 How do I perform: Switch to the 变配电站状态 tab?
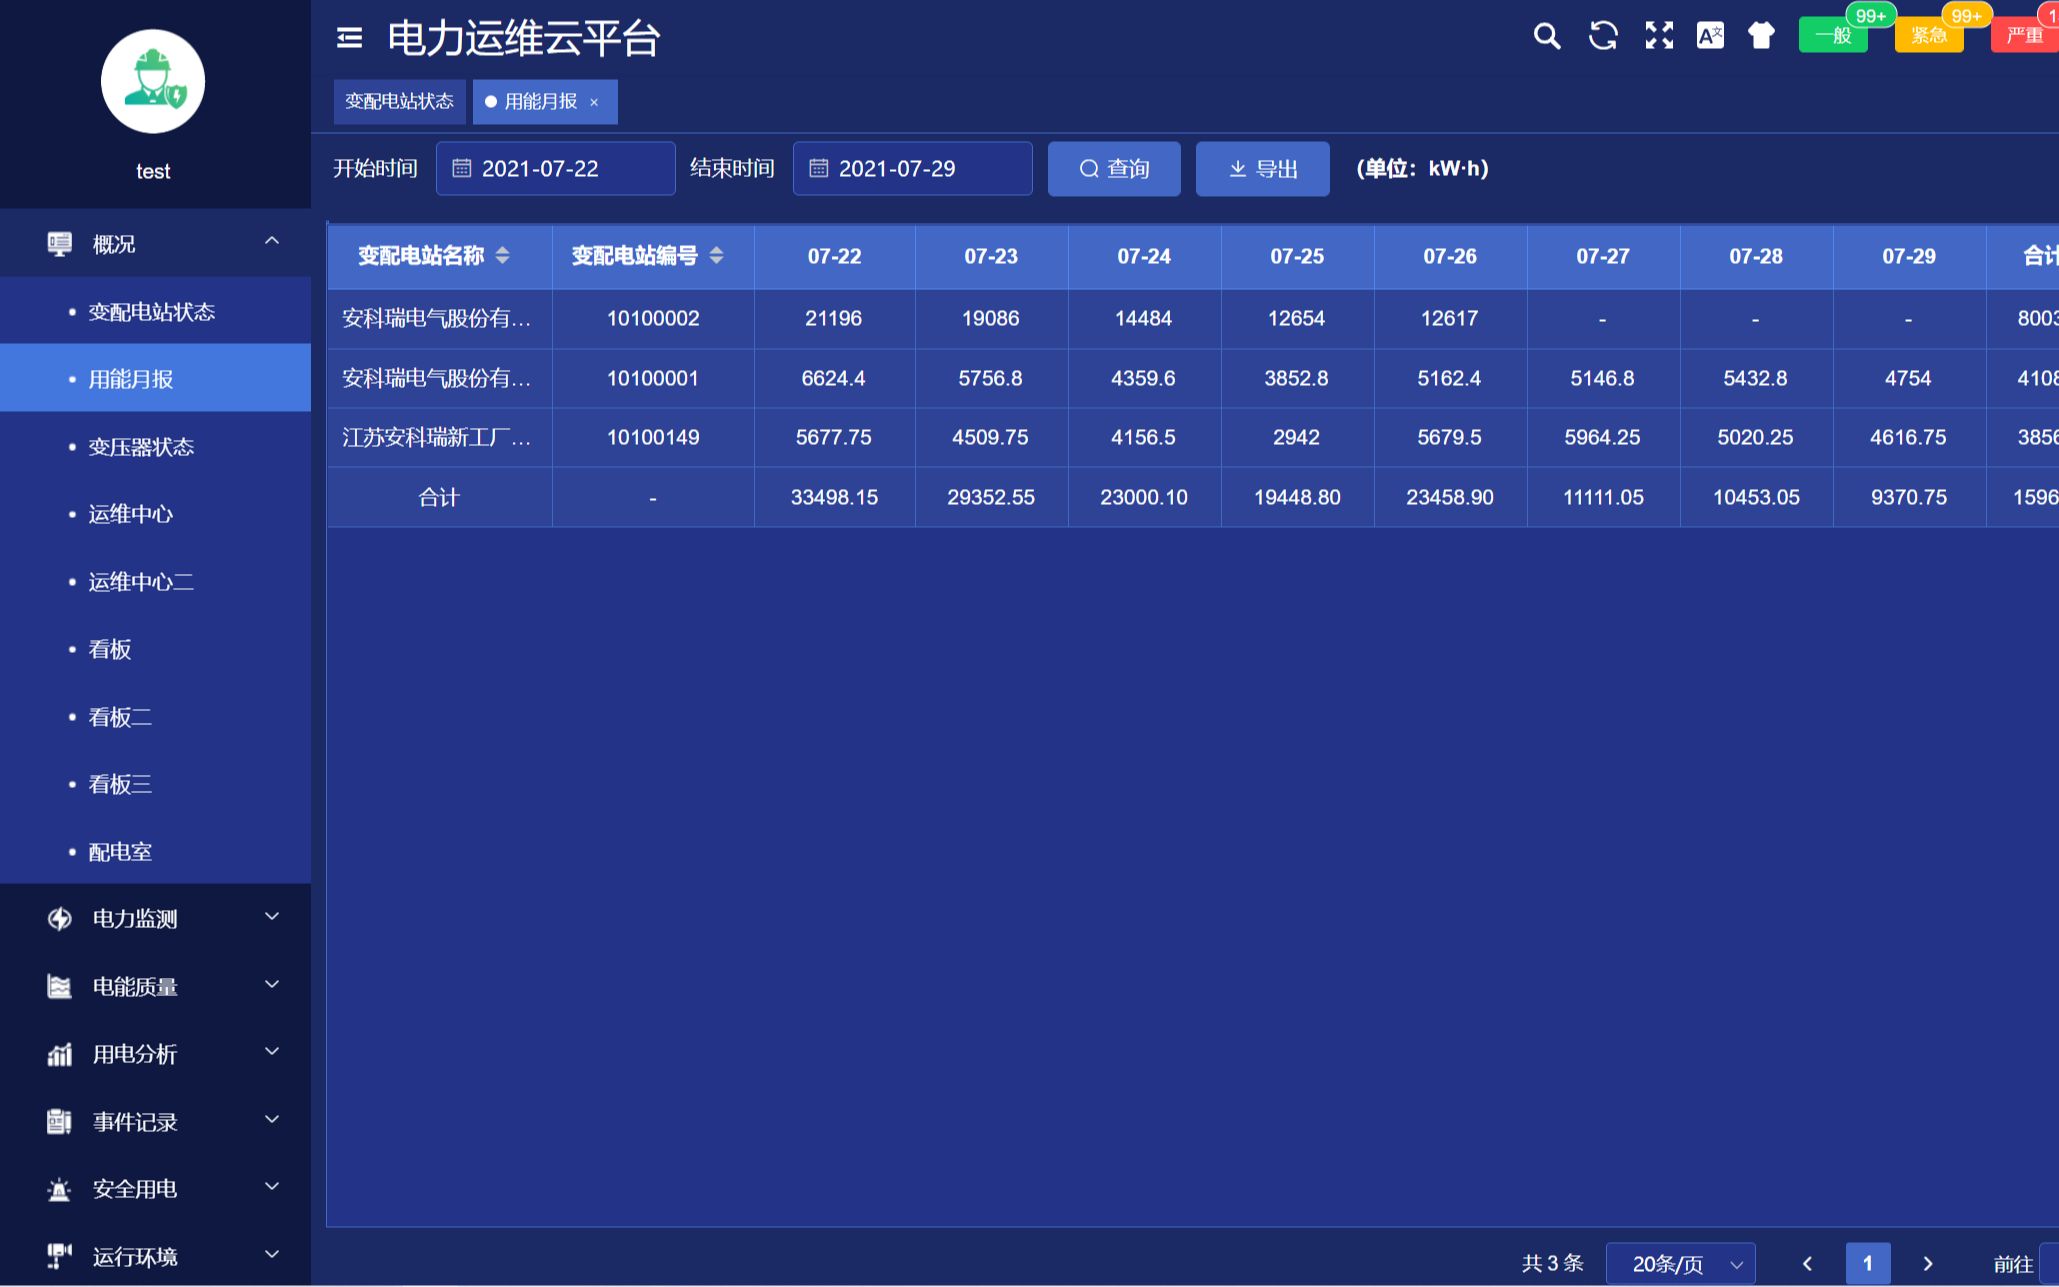399,101
